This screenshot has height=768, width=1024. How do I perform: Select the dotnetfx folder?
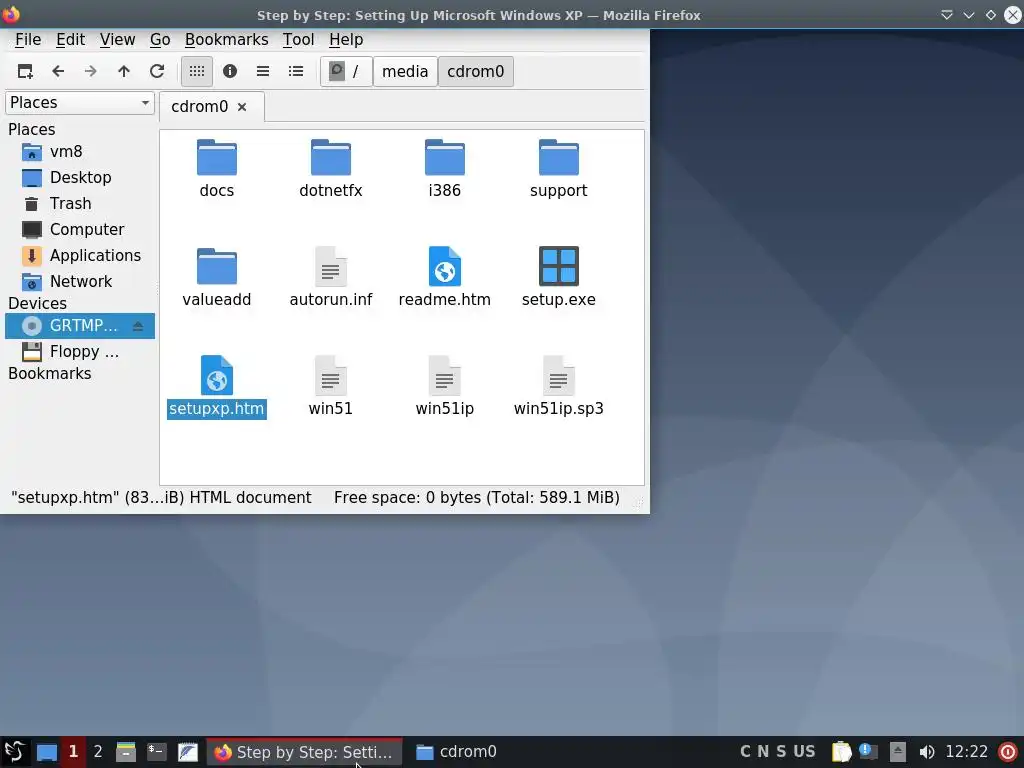click(x=330, y=168)
